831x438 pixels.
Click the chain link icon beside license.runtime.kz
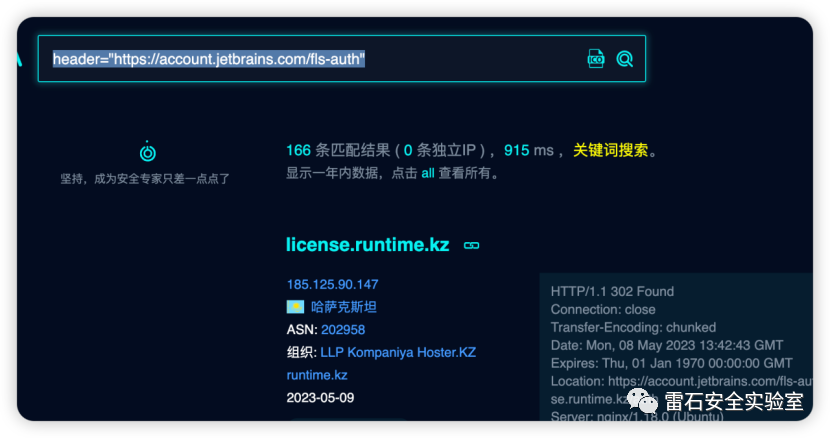point(472,246)
